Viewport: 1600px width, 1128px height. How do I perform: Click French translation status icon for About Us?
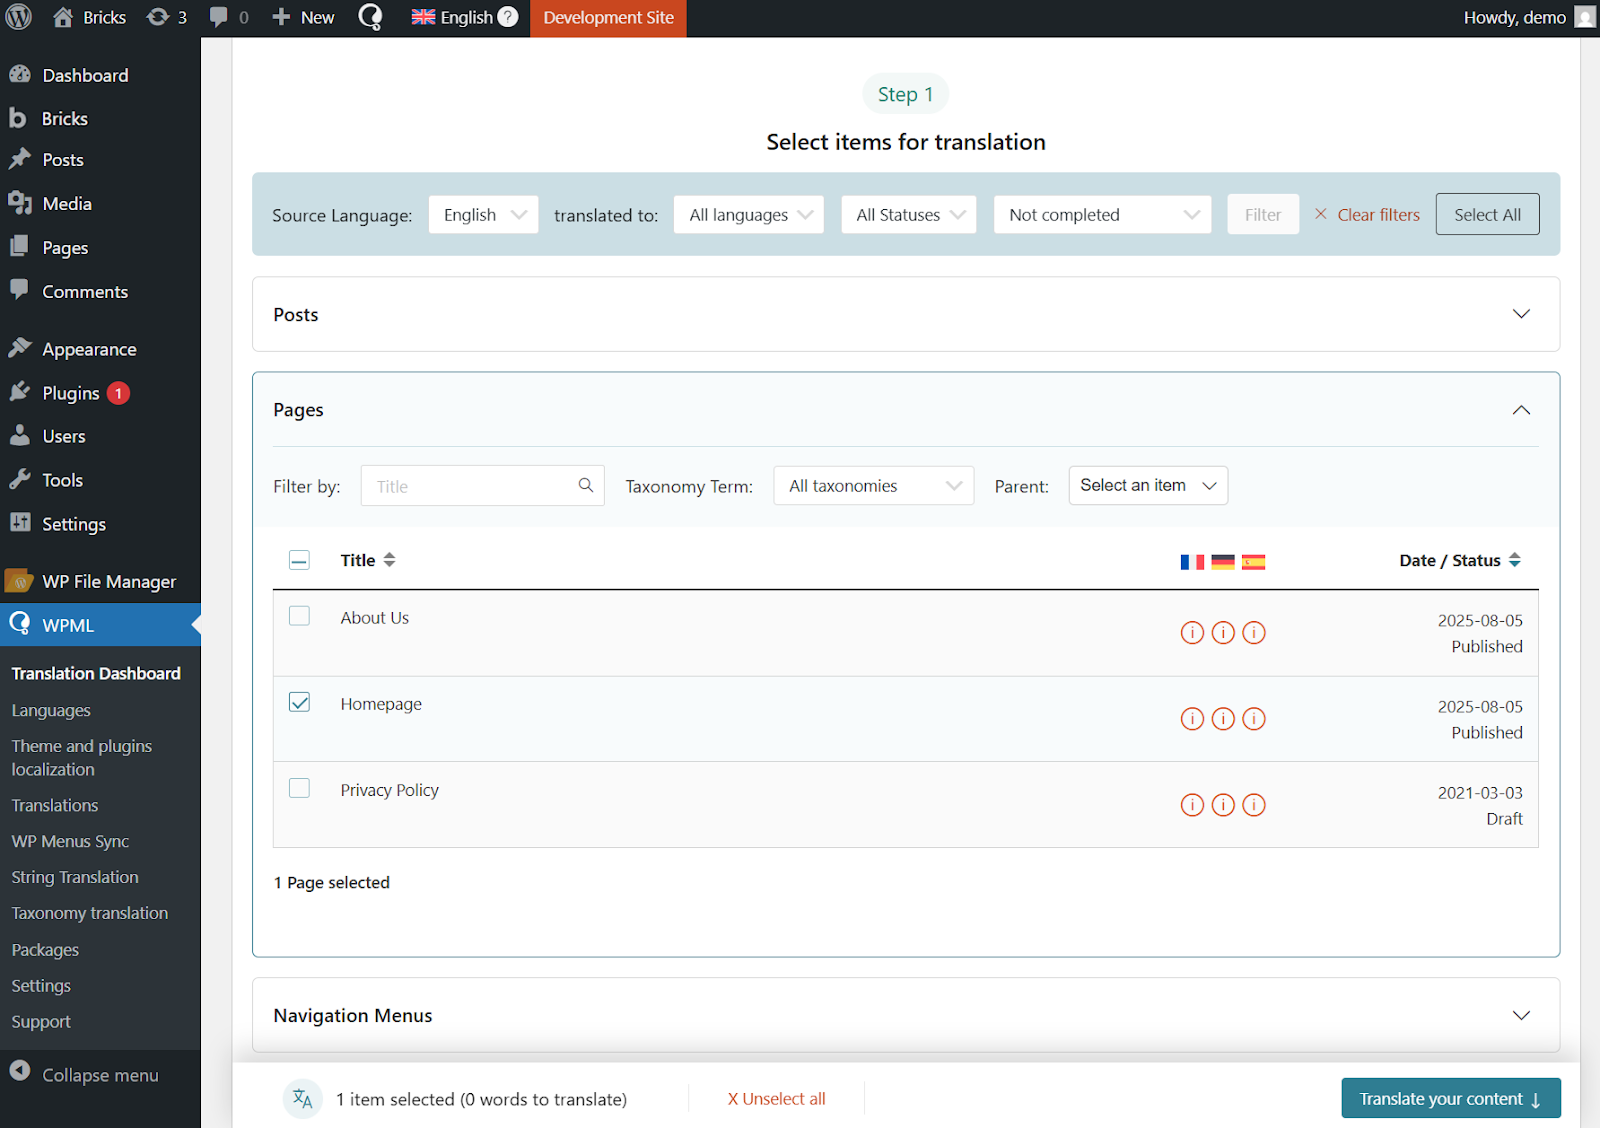[1192, 633]
